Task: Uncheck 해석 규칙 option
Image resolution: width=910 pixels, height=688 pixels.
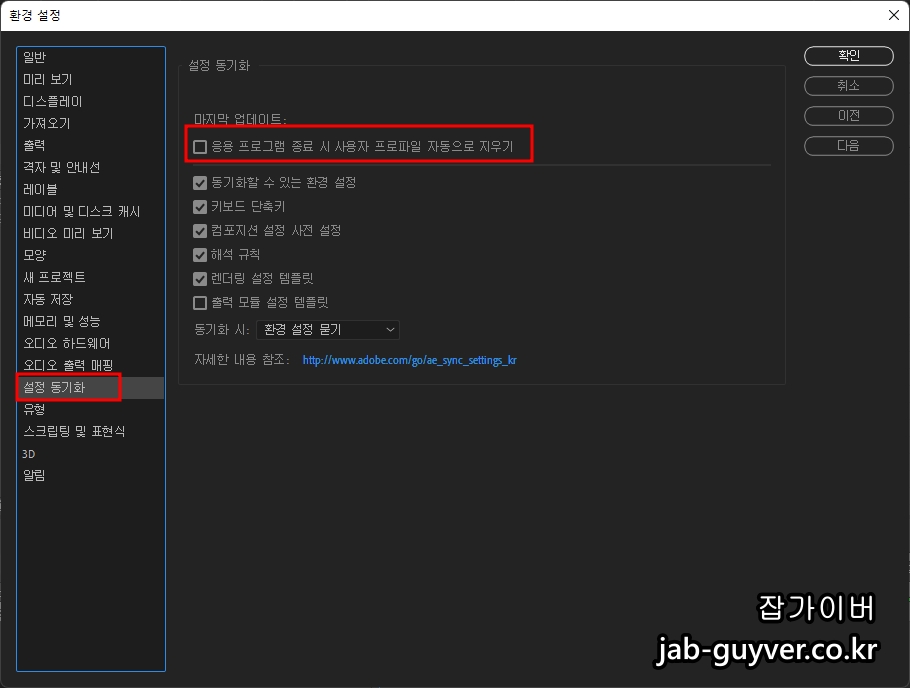Action: pos(200,255)
